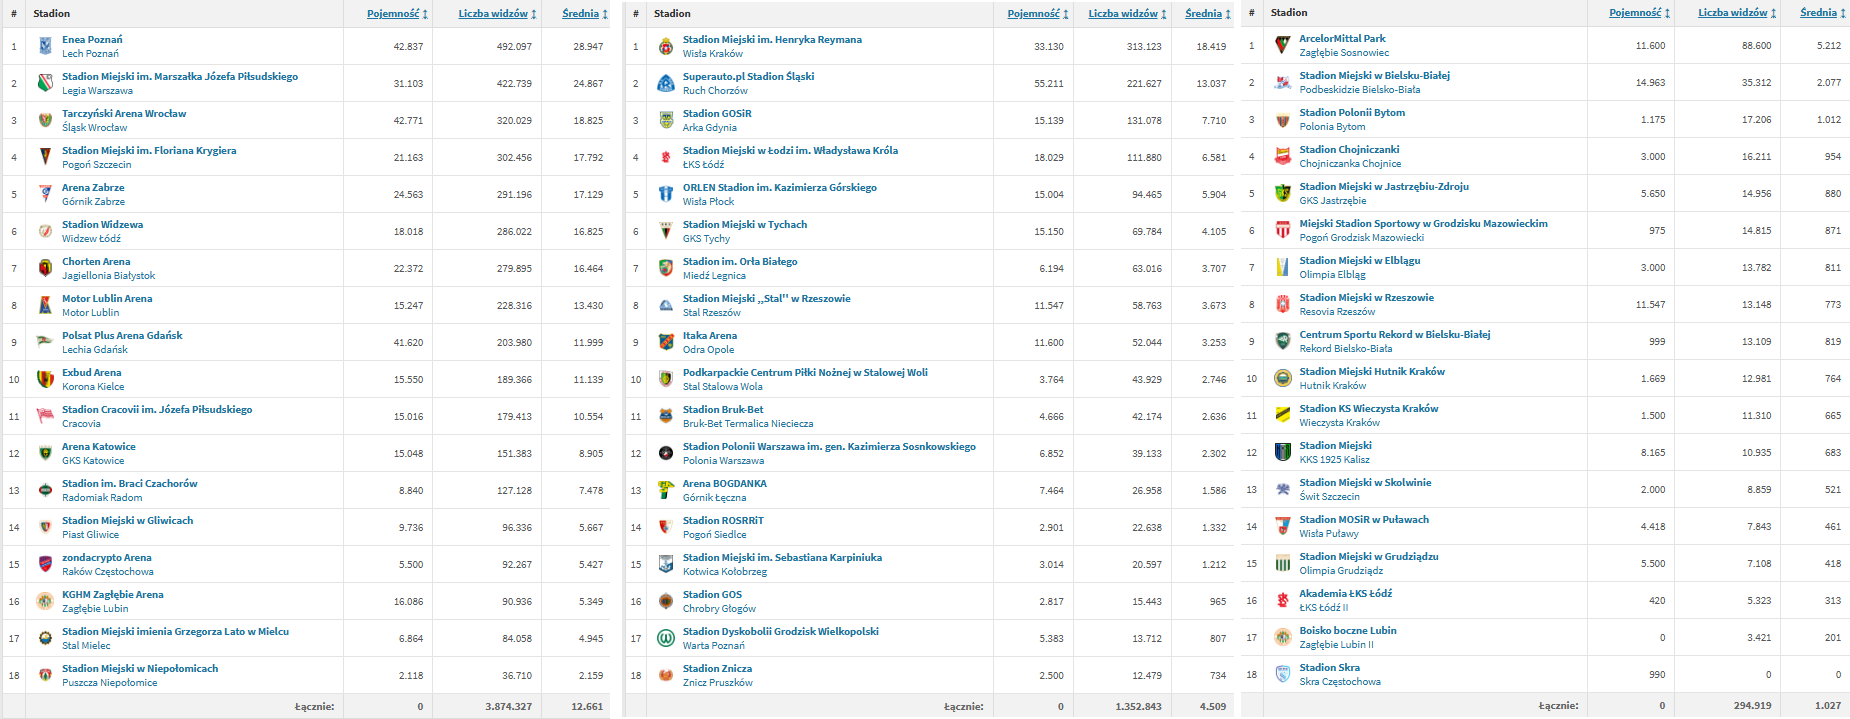
Task: Click the Hutnik Kraków club crest icon
Action: click(x=1283, y=378)
